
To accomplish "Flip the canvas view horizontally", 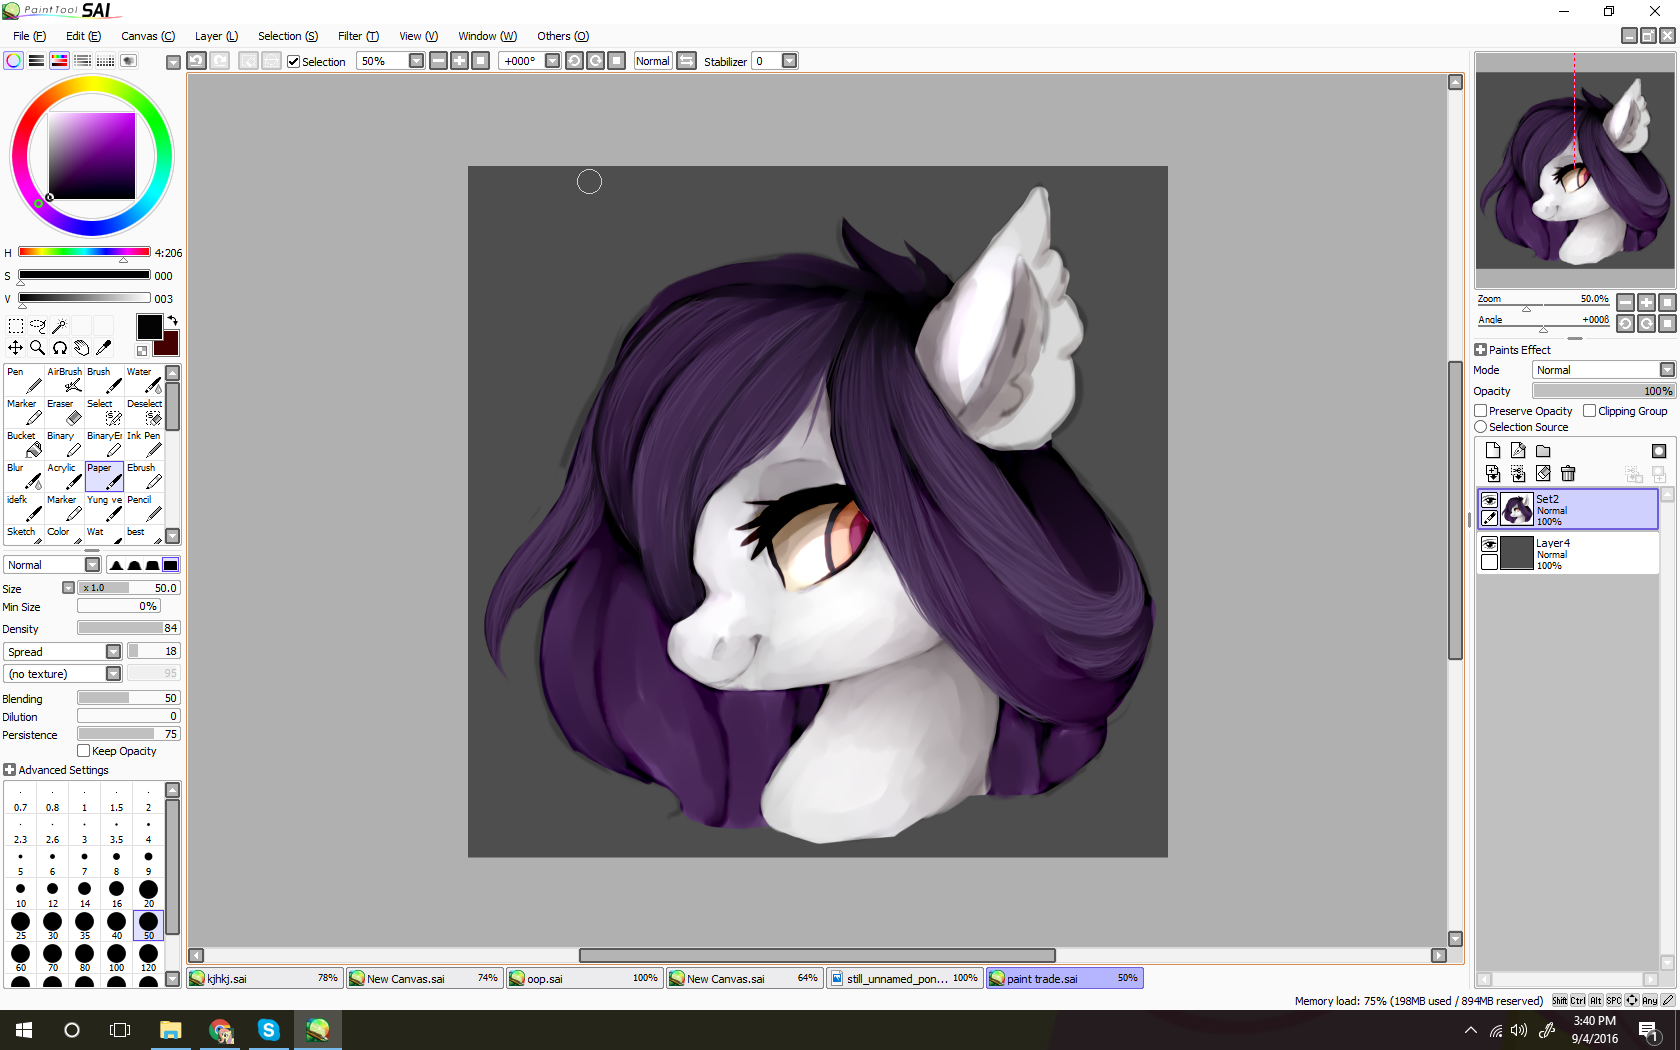I will pos(687,61).
